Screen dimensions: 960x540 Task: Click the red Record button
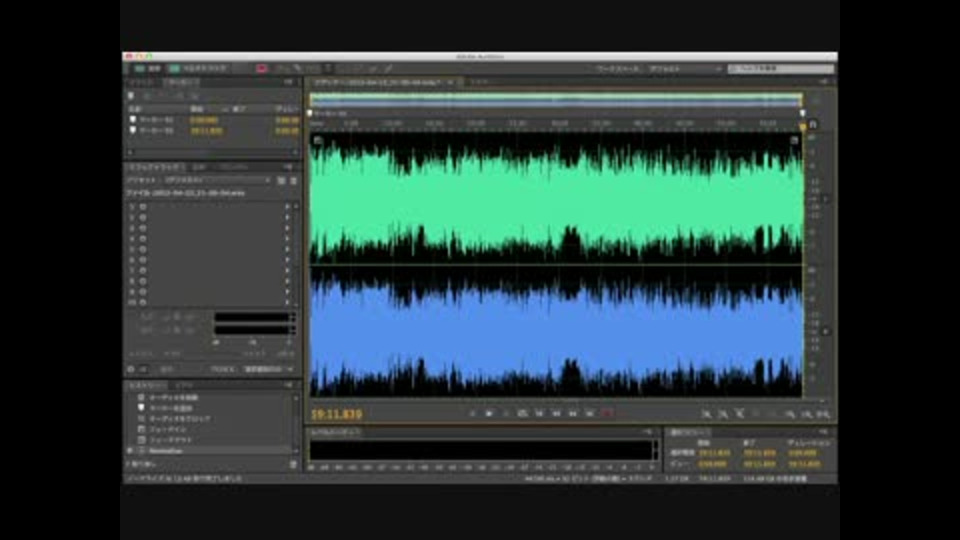tap(607, 414)
